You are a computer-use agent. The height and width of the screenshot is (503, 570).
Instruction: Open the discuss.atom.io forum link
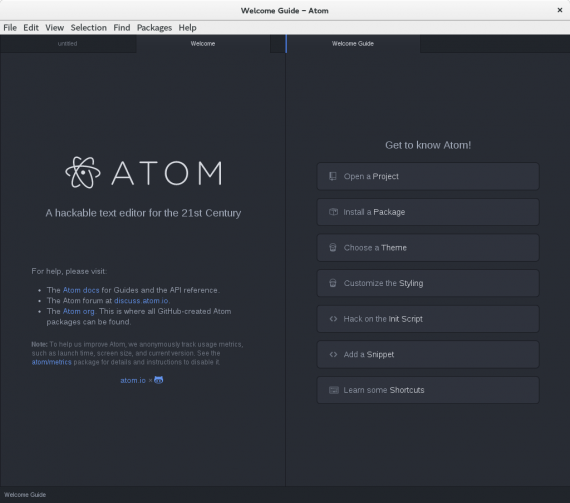tap(141, 301)
